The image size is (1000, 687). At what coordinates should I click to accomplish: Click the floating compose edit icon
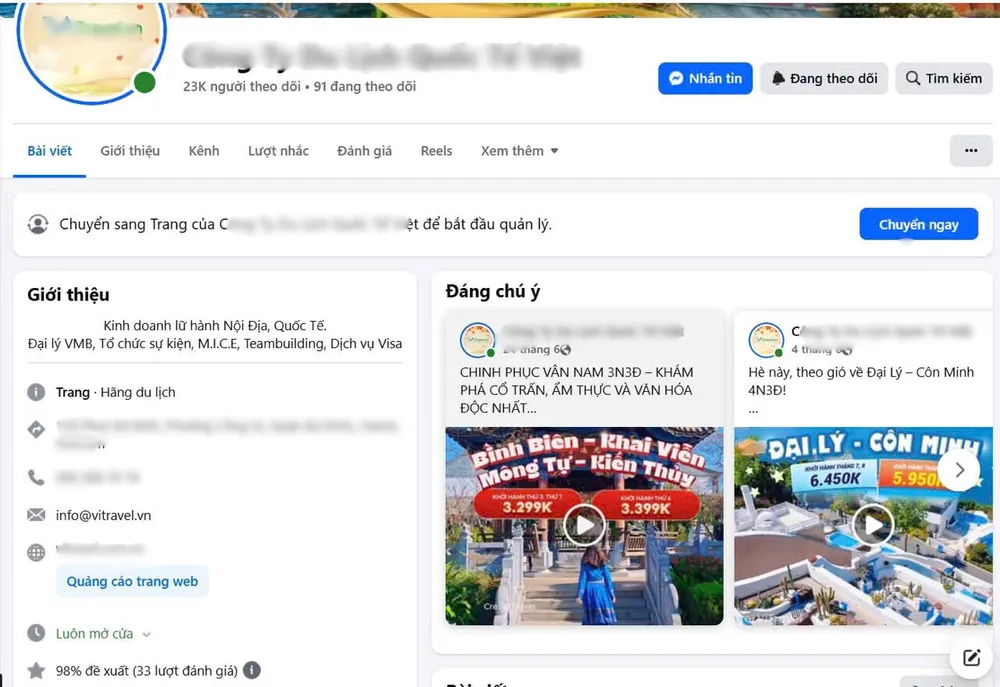coord(970,657)
